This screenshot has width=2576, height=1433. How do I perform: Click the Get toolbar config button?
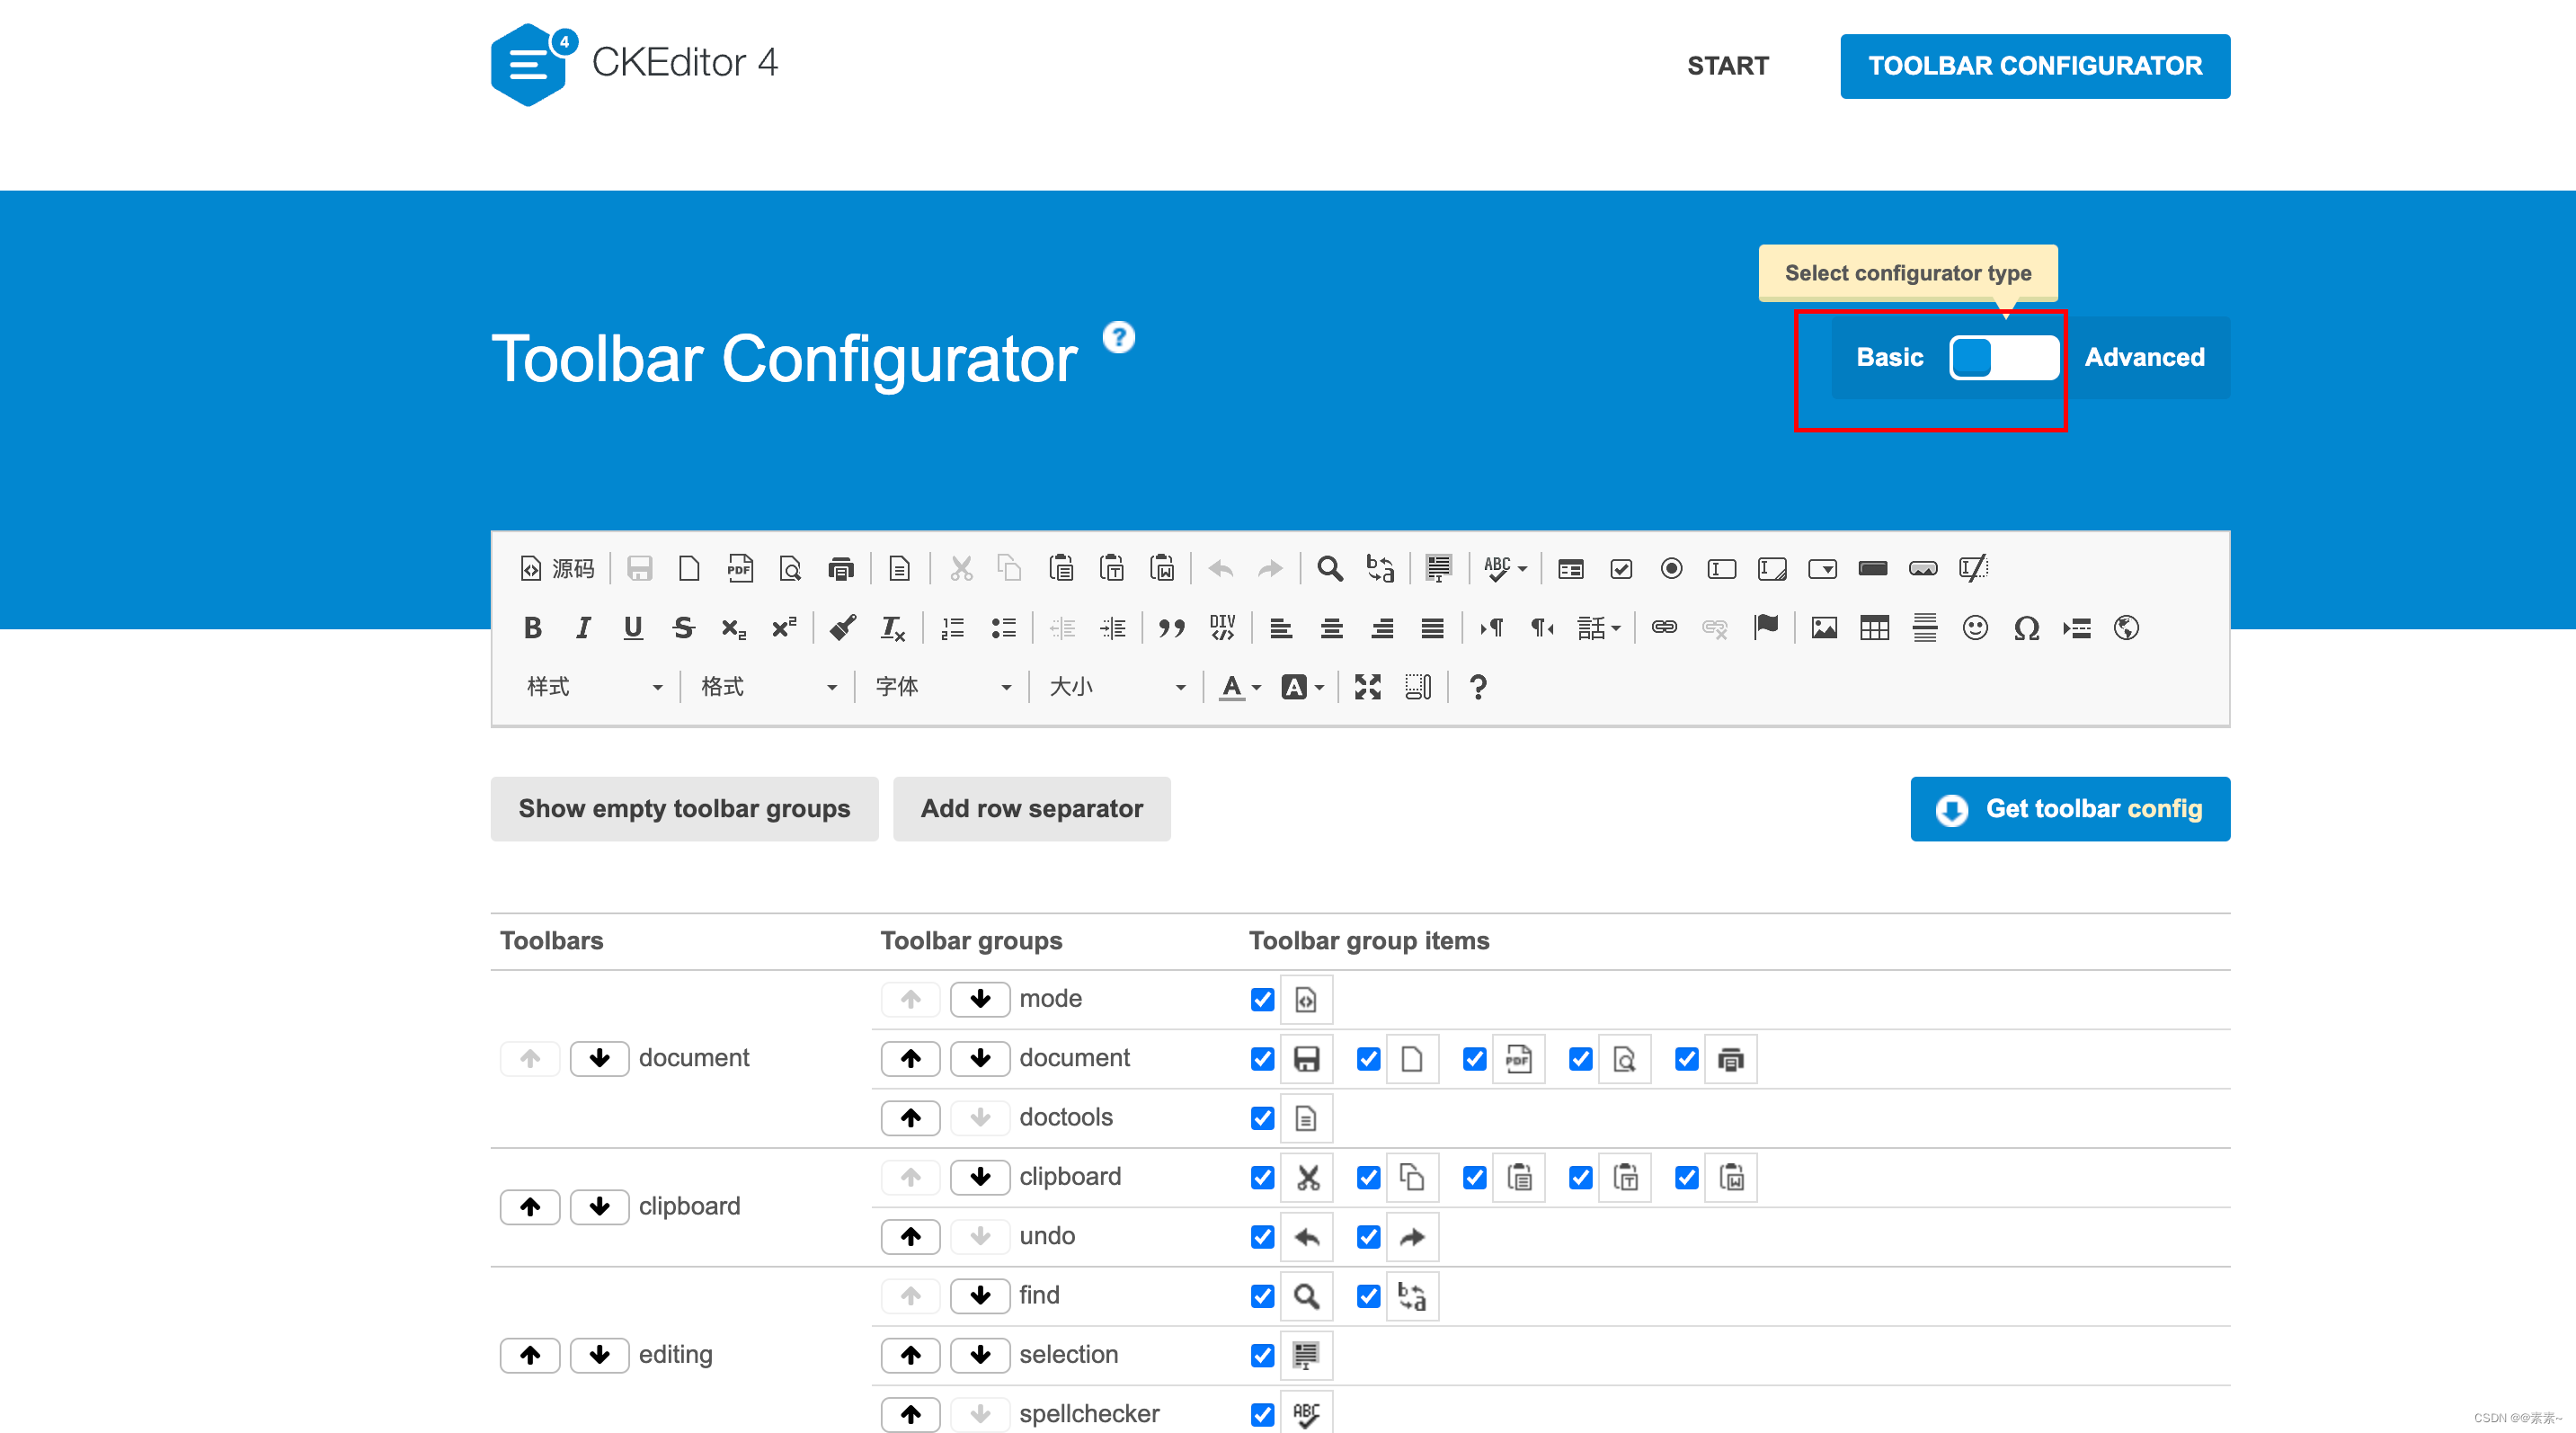click(x=2069, y=808)
